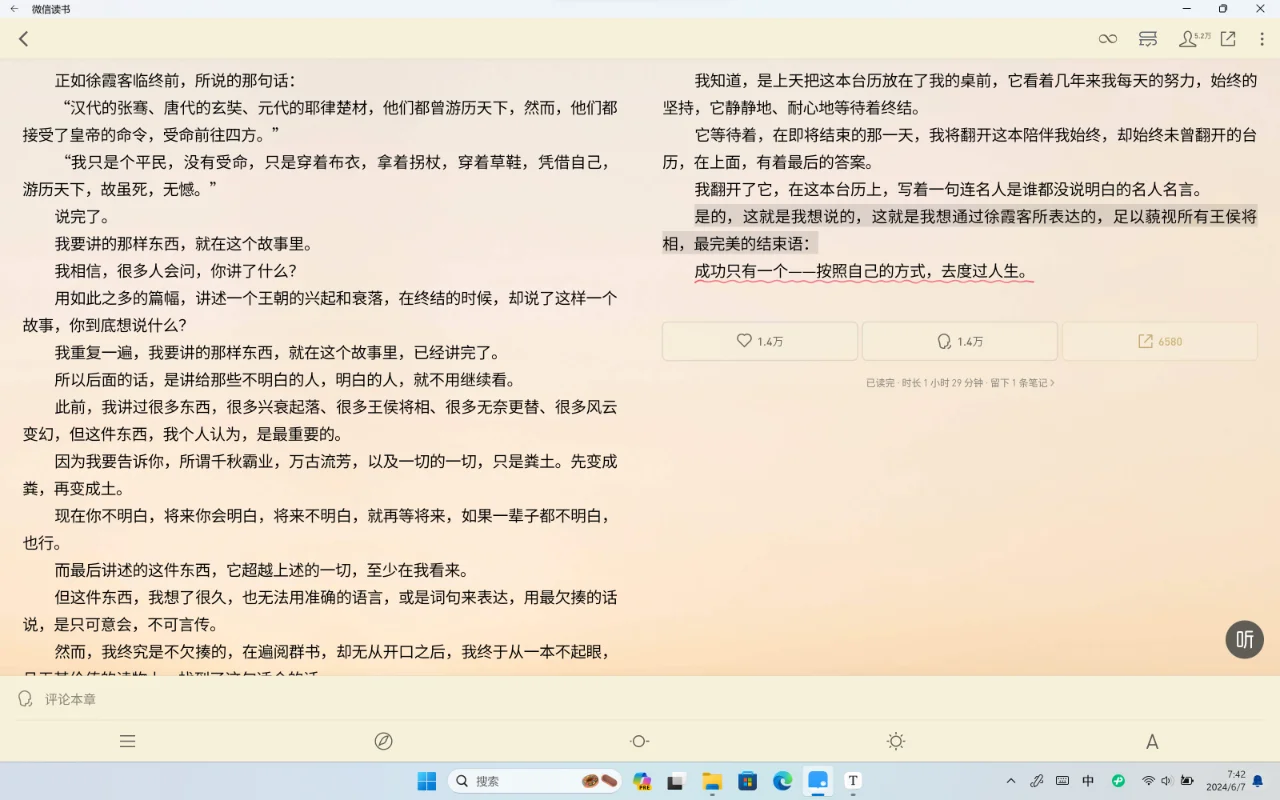Activate eye-protection reading mode
Image resolution: width=1280 pixels, height=800 pixels.
(x=383, y=741)
